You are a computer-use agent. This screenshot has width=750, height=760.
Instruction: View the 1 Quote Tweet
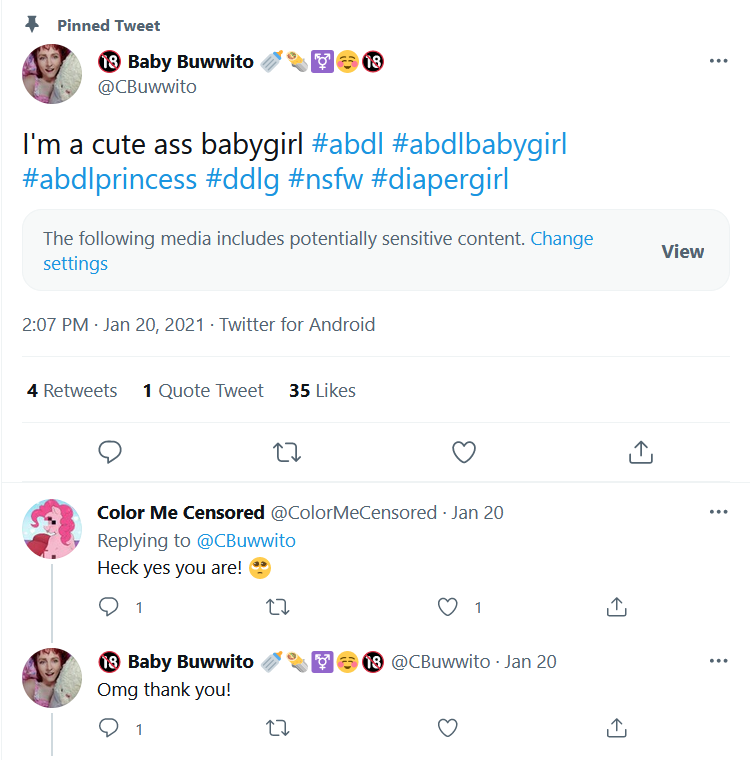203,391
